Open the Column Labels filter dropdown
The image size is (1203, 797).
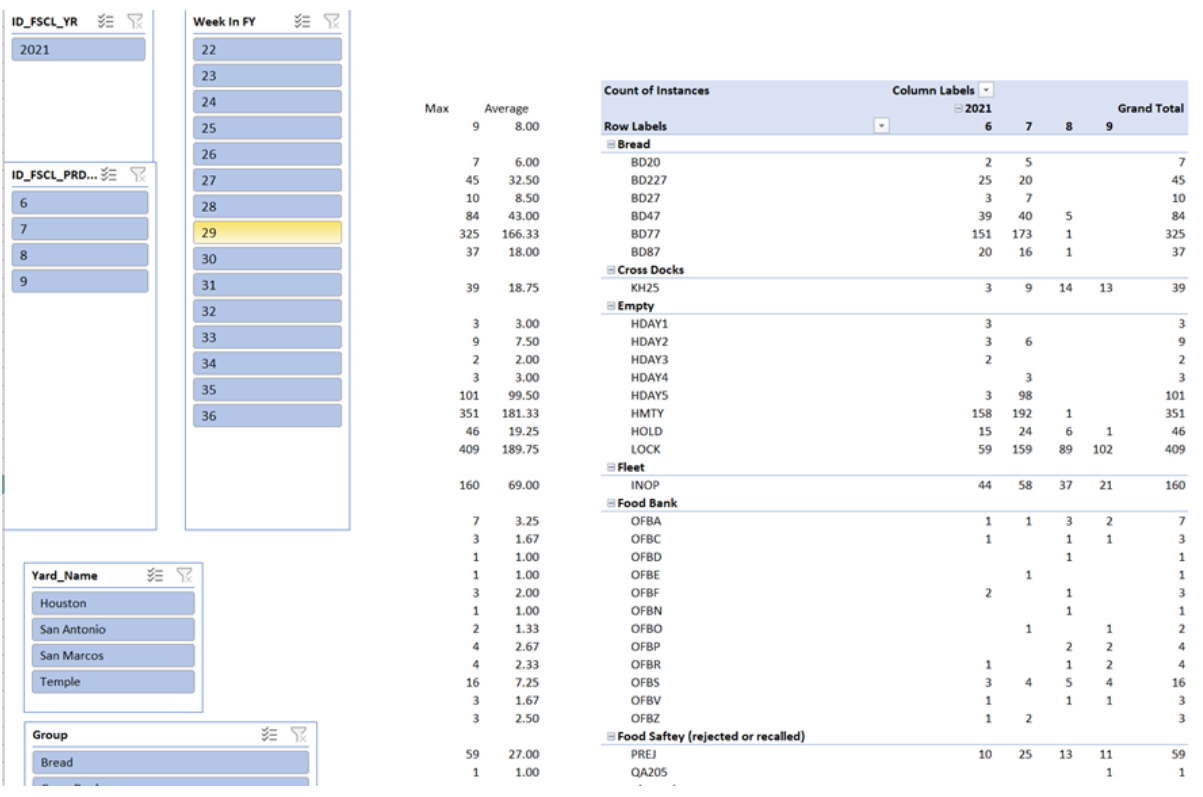pyautogui.click(x=986, y=90)
